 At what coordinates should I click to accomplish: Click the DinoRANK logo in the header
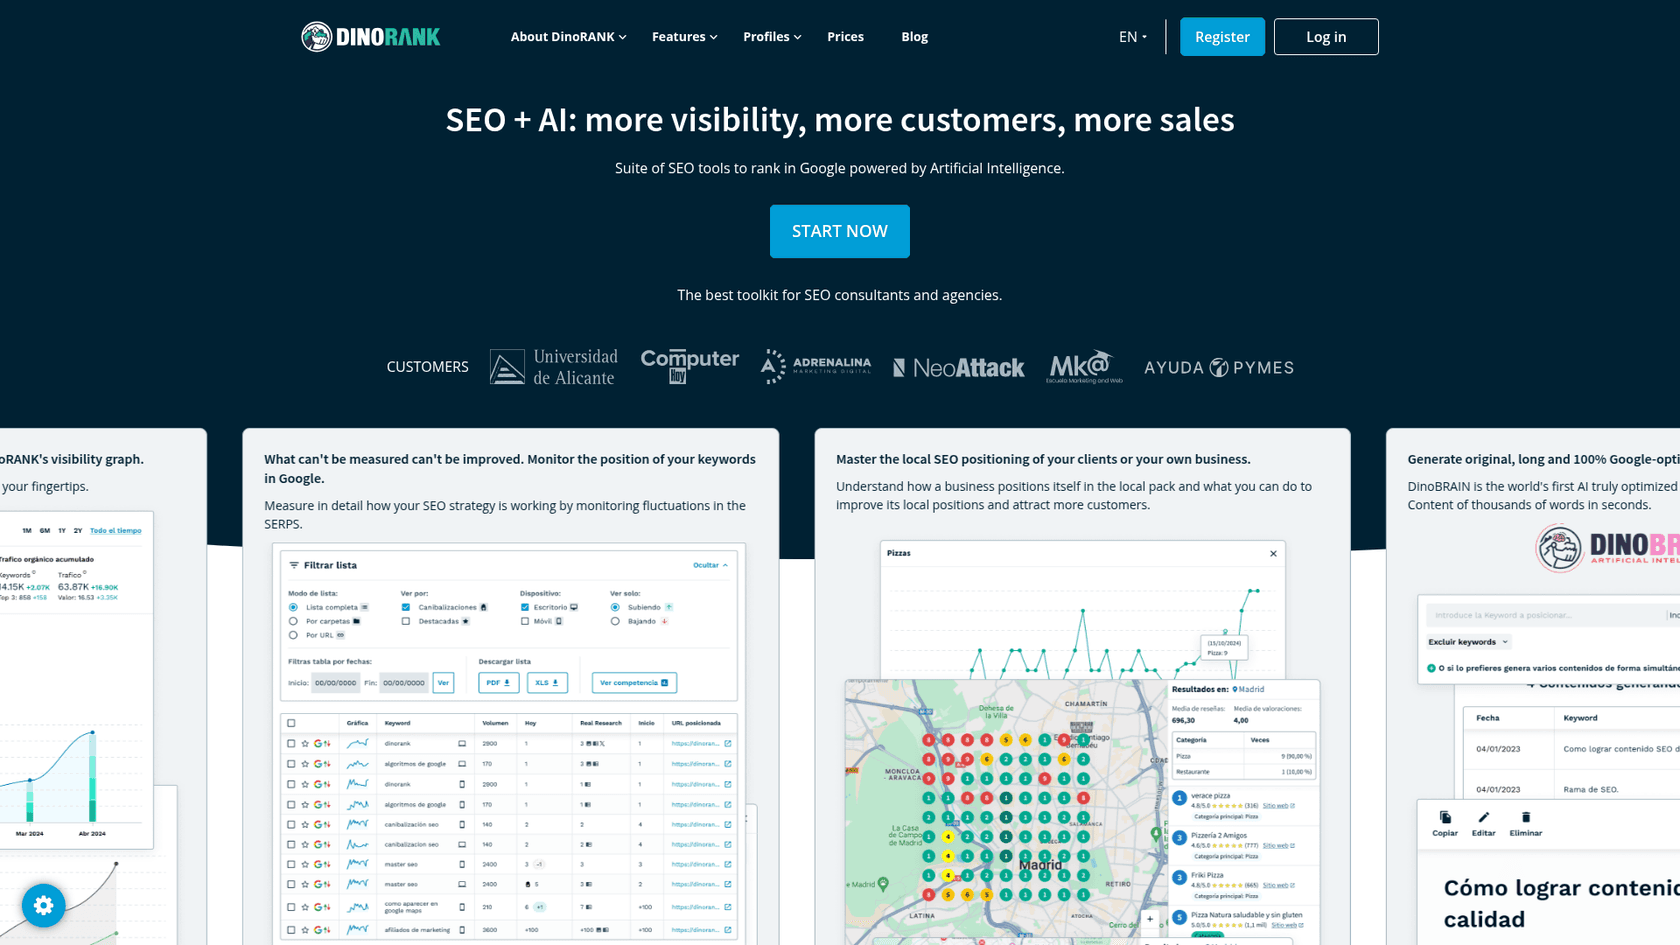click(370, 36)
